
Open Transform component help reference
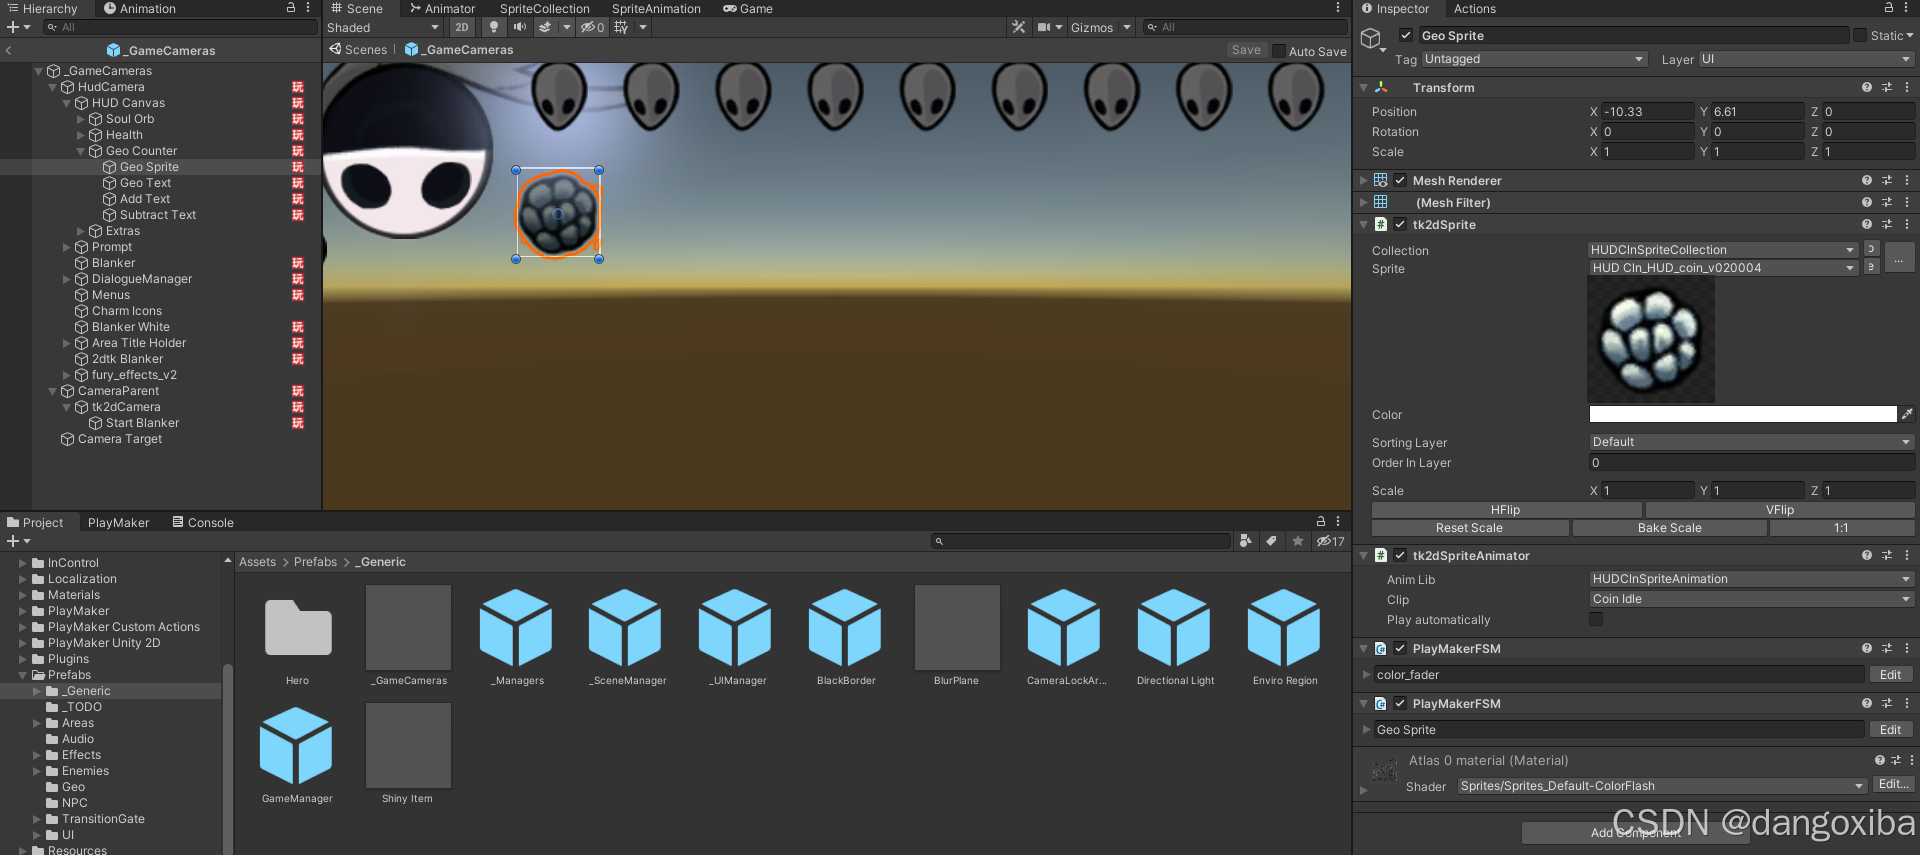[x=1866, y=88]
